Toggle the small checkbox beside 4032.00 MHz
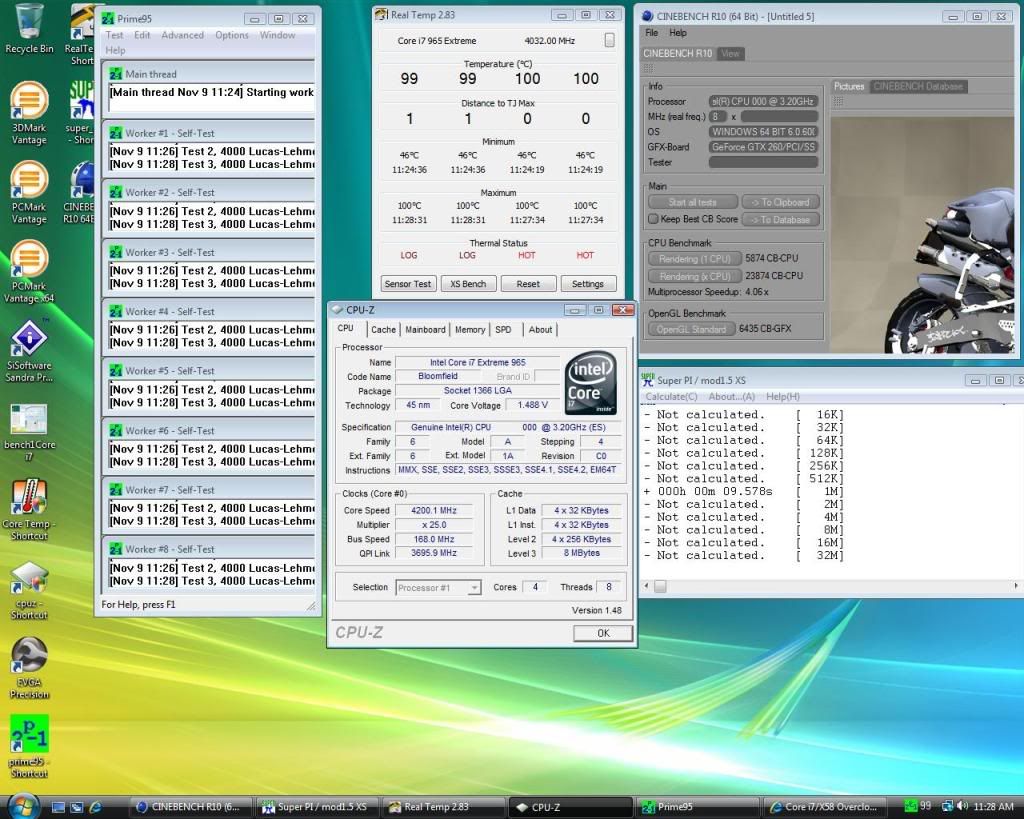The image size is (1024, 819). pyautogui.click(x=609, y=40)
